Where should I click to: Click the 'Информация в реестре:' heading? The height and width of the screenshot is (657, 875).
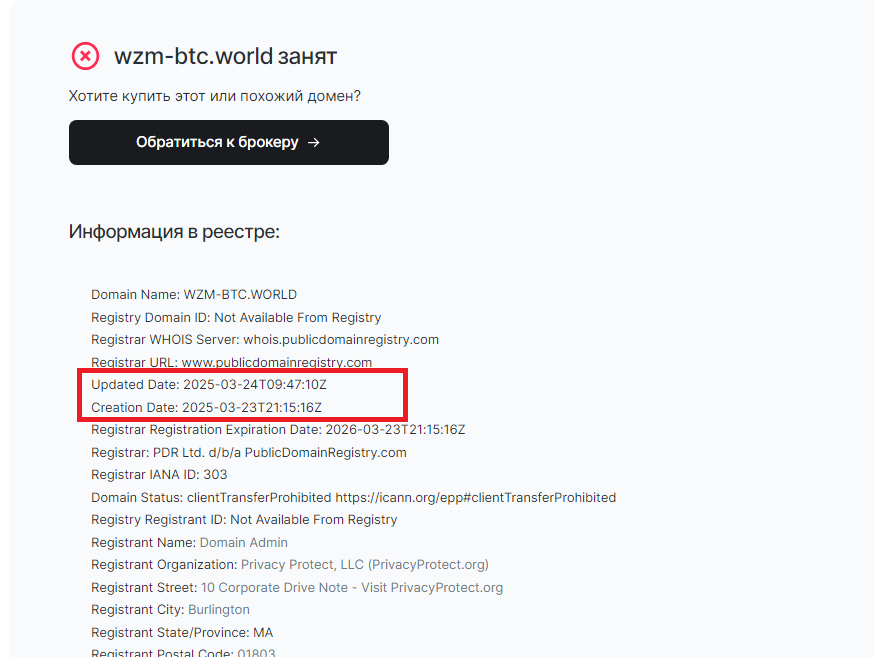coord(174,231)
